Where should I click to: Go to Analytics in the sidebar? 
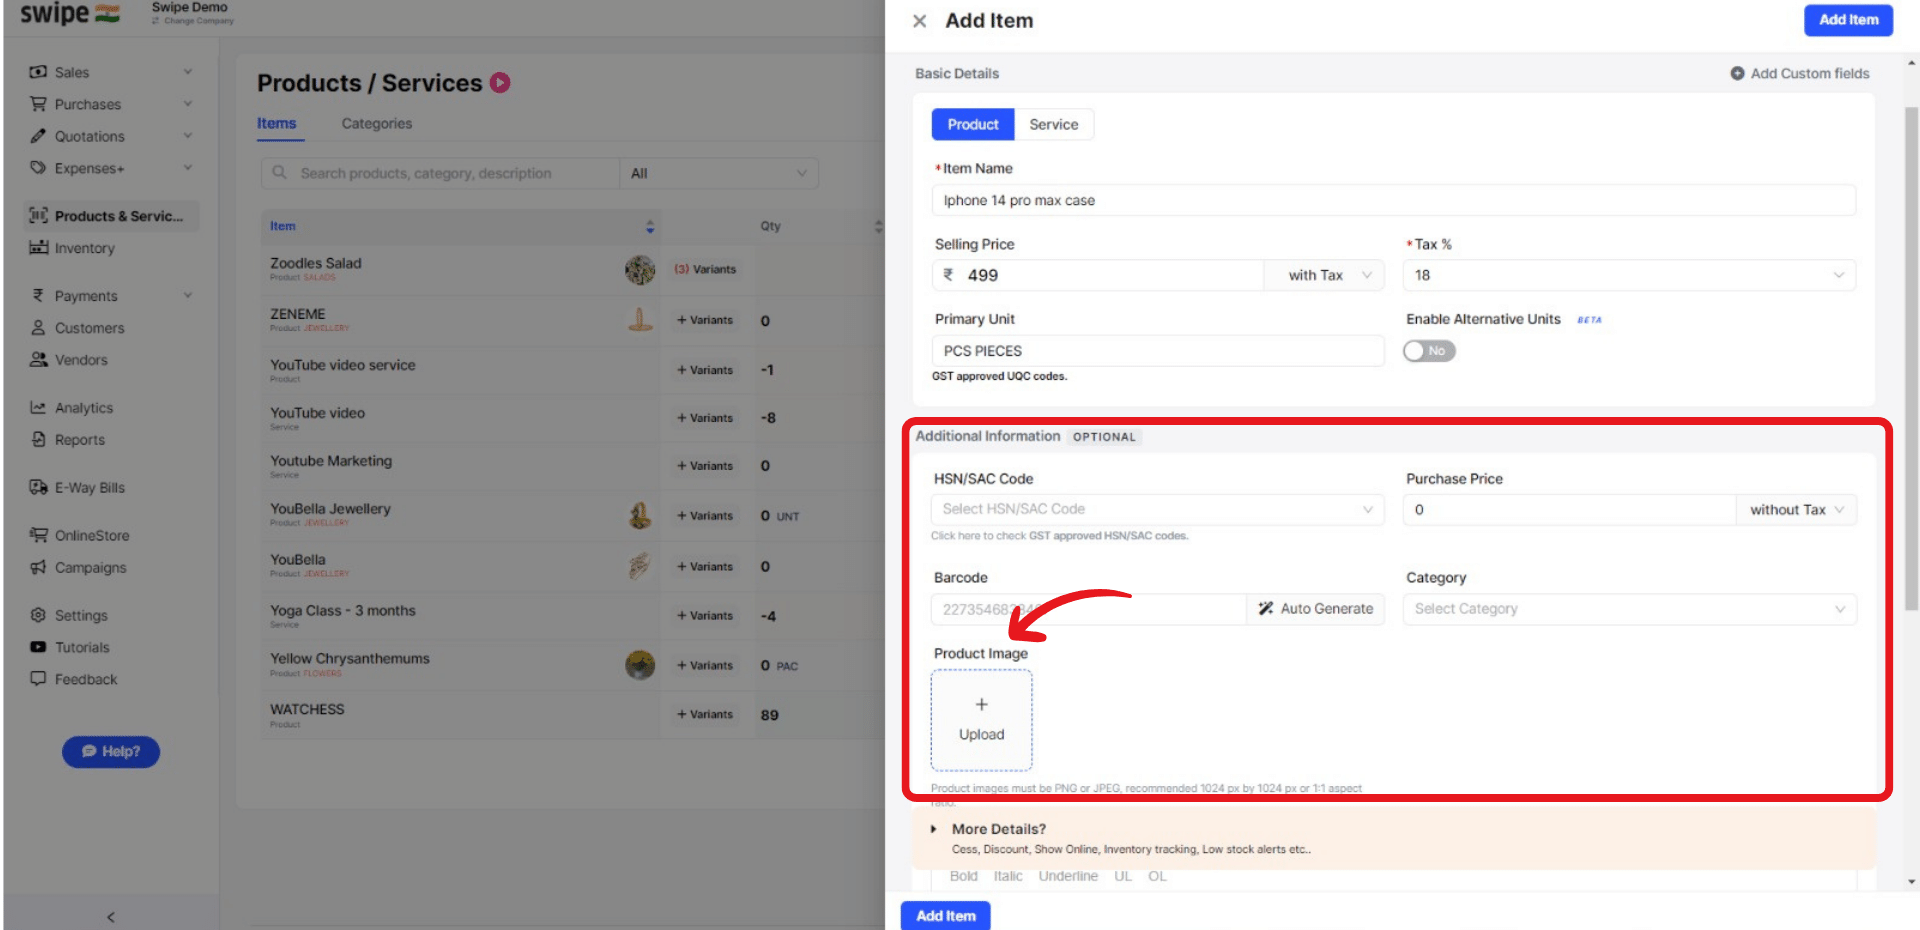click(84, 407)
